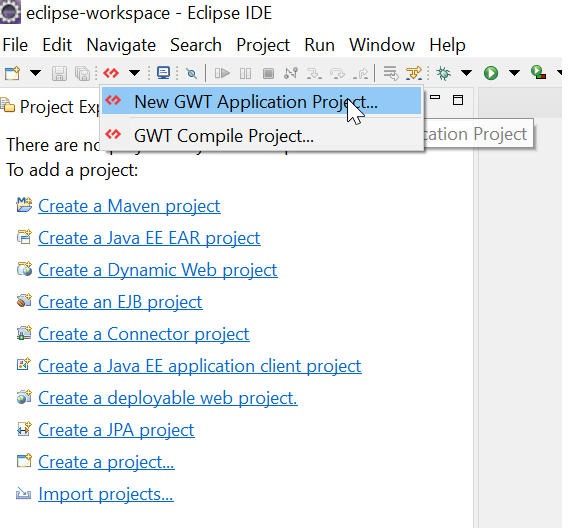
Task: Click Create a Java EE application client project
Action: 200,366
